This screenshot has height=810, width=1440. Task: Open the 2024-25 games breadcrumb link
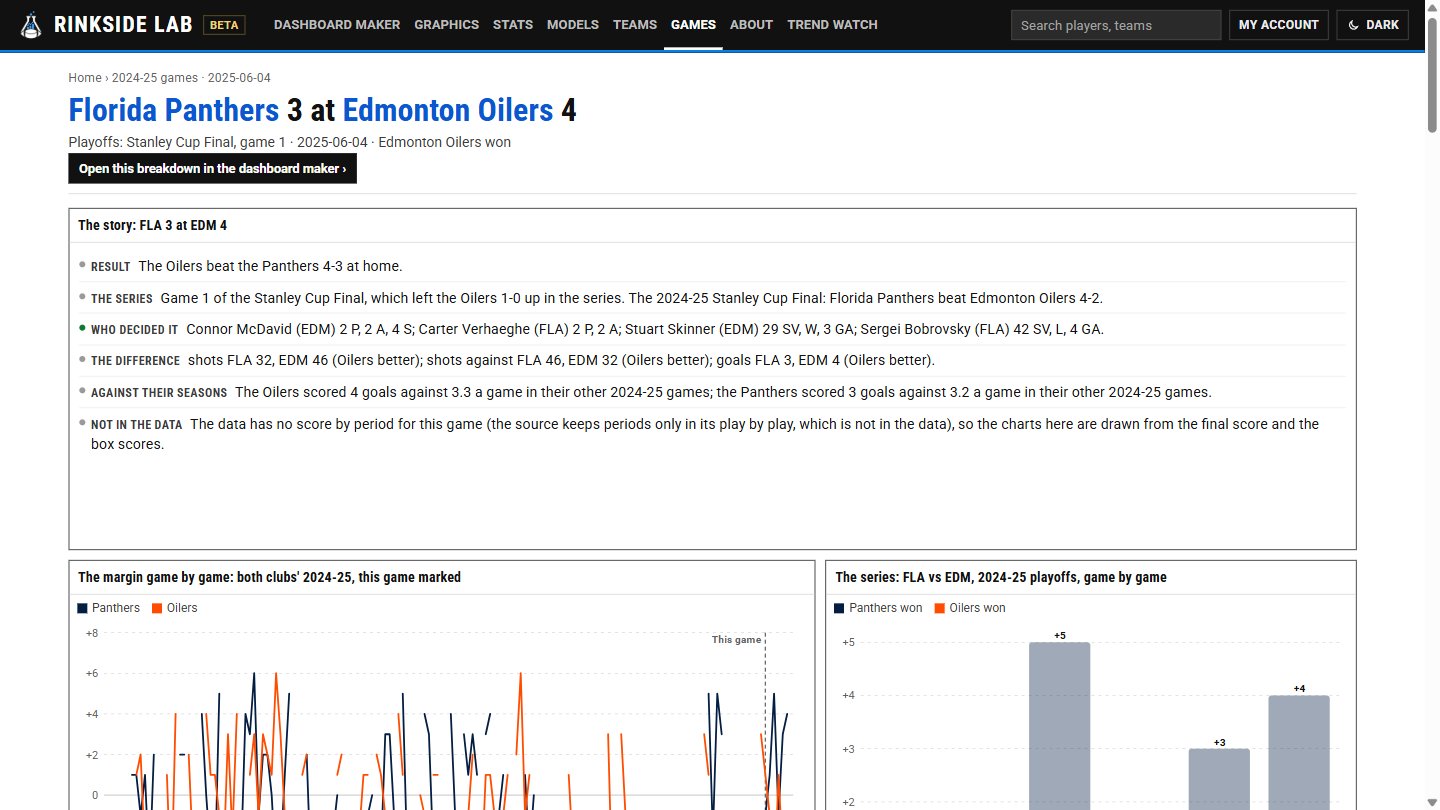[x=153, y=78]
